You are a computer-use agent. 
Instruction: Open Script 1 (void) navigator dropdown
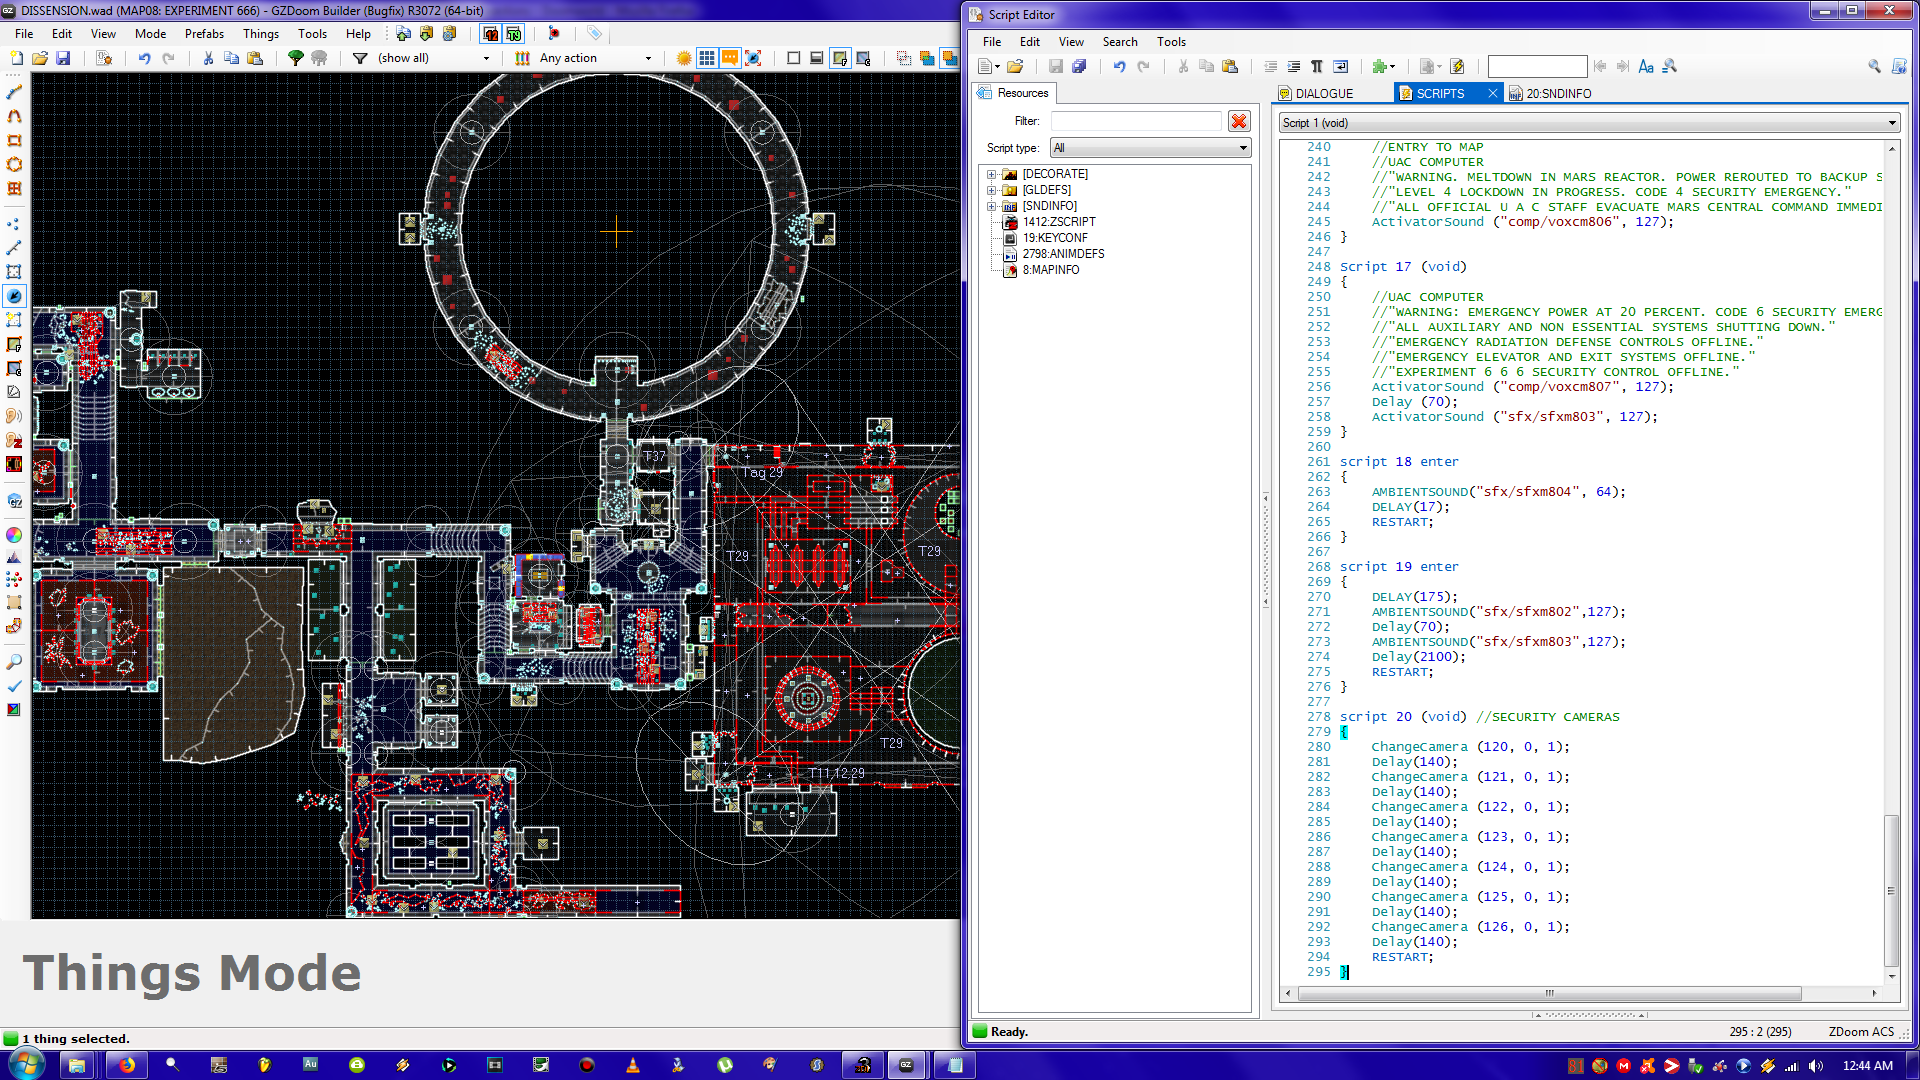click(1589, 123)
